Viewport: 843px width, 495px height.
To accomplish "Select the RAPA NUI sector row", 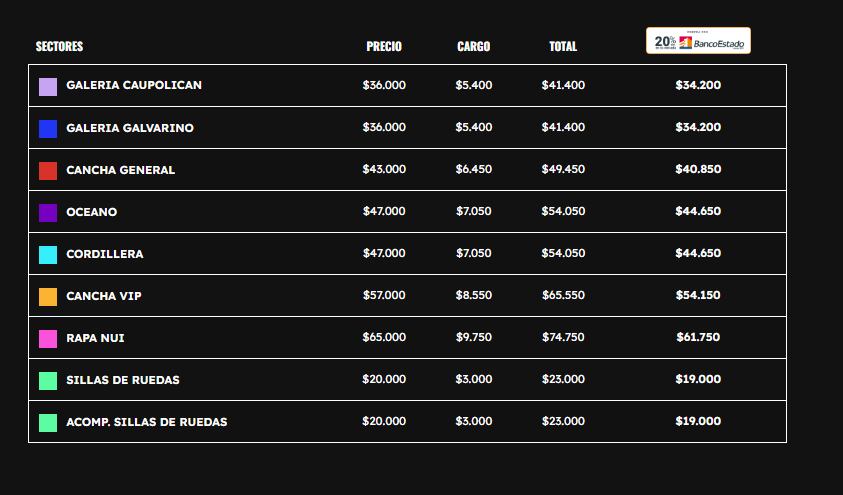I will pos(407,338).
